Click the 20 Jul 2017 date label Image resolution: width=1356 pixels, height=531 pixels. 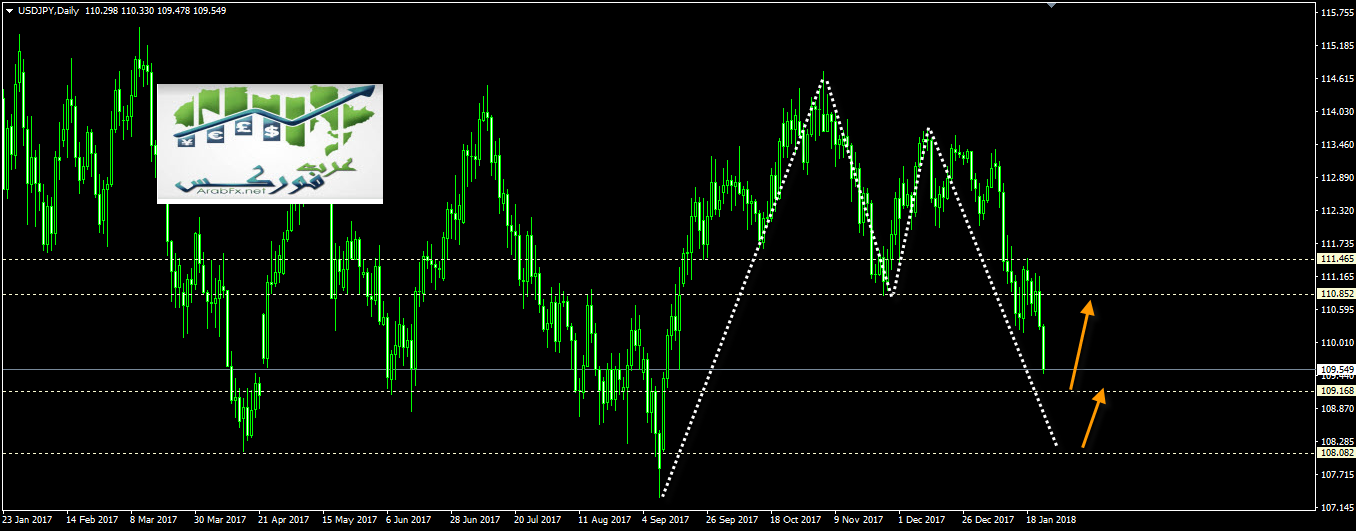click(539, 521)
